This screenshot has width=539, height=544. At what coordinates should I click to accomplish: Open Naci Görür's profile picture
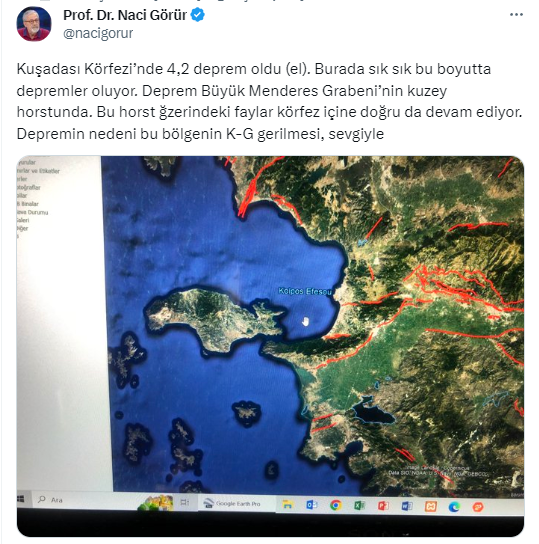point(34,24)
